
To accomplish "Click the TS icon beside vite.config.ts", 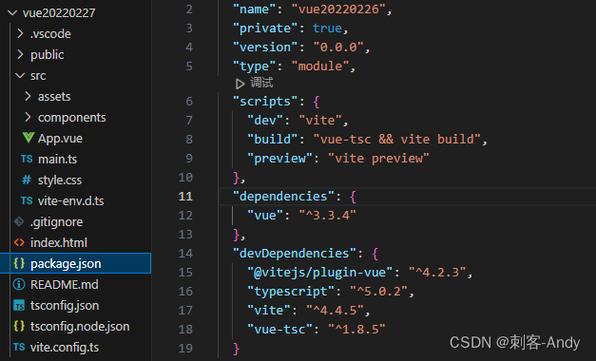I will click(x=19, y=347).
